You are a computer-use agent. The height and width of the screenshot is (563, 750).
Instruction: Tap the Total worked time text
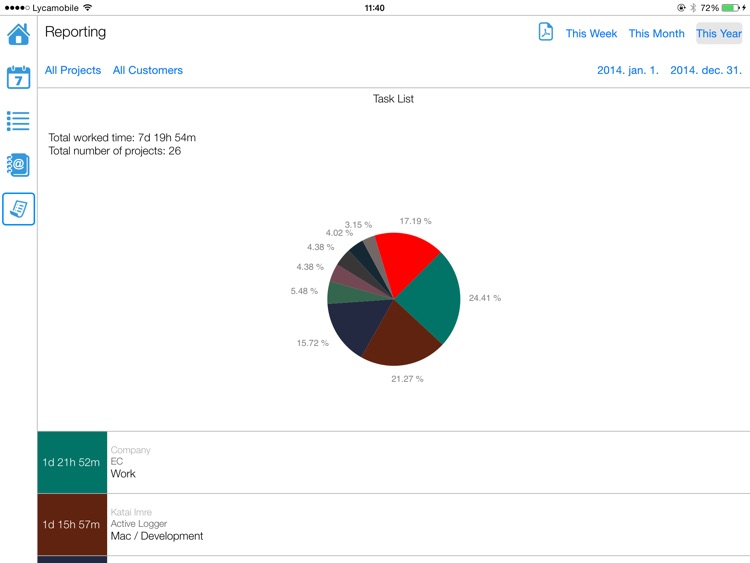point(122,138)
